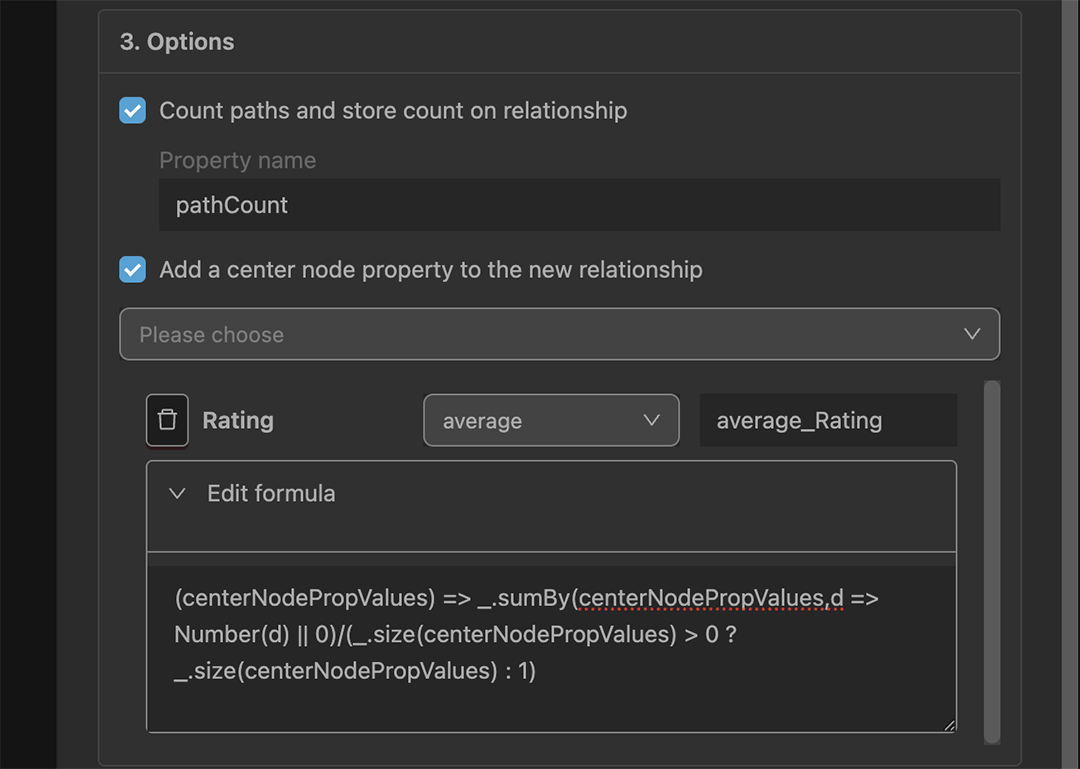1080x769 pixels.
Task: Click the Add a center node property label
Action: tap(430, 269)
